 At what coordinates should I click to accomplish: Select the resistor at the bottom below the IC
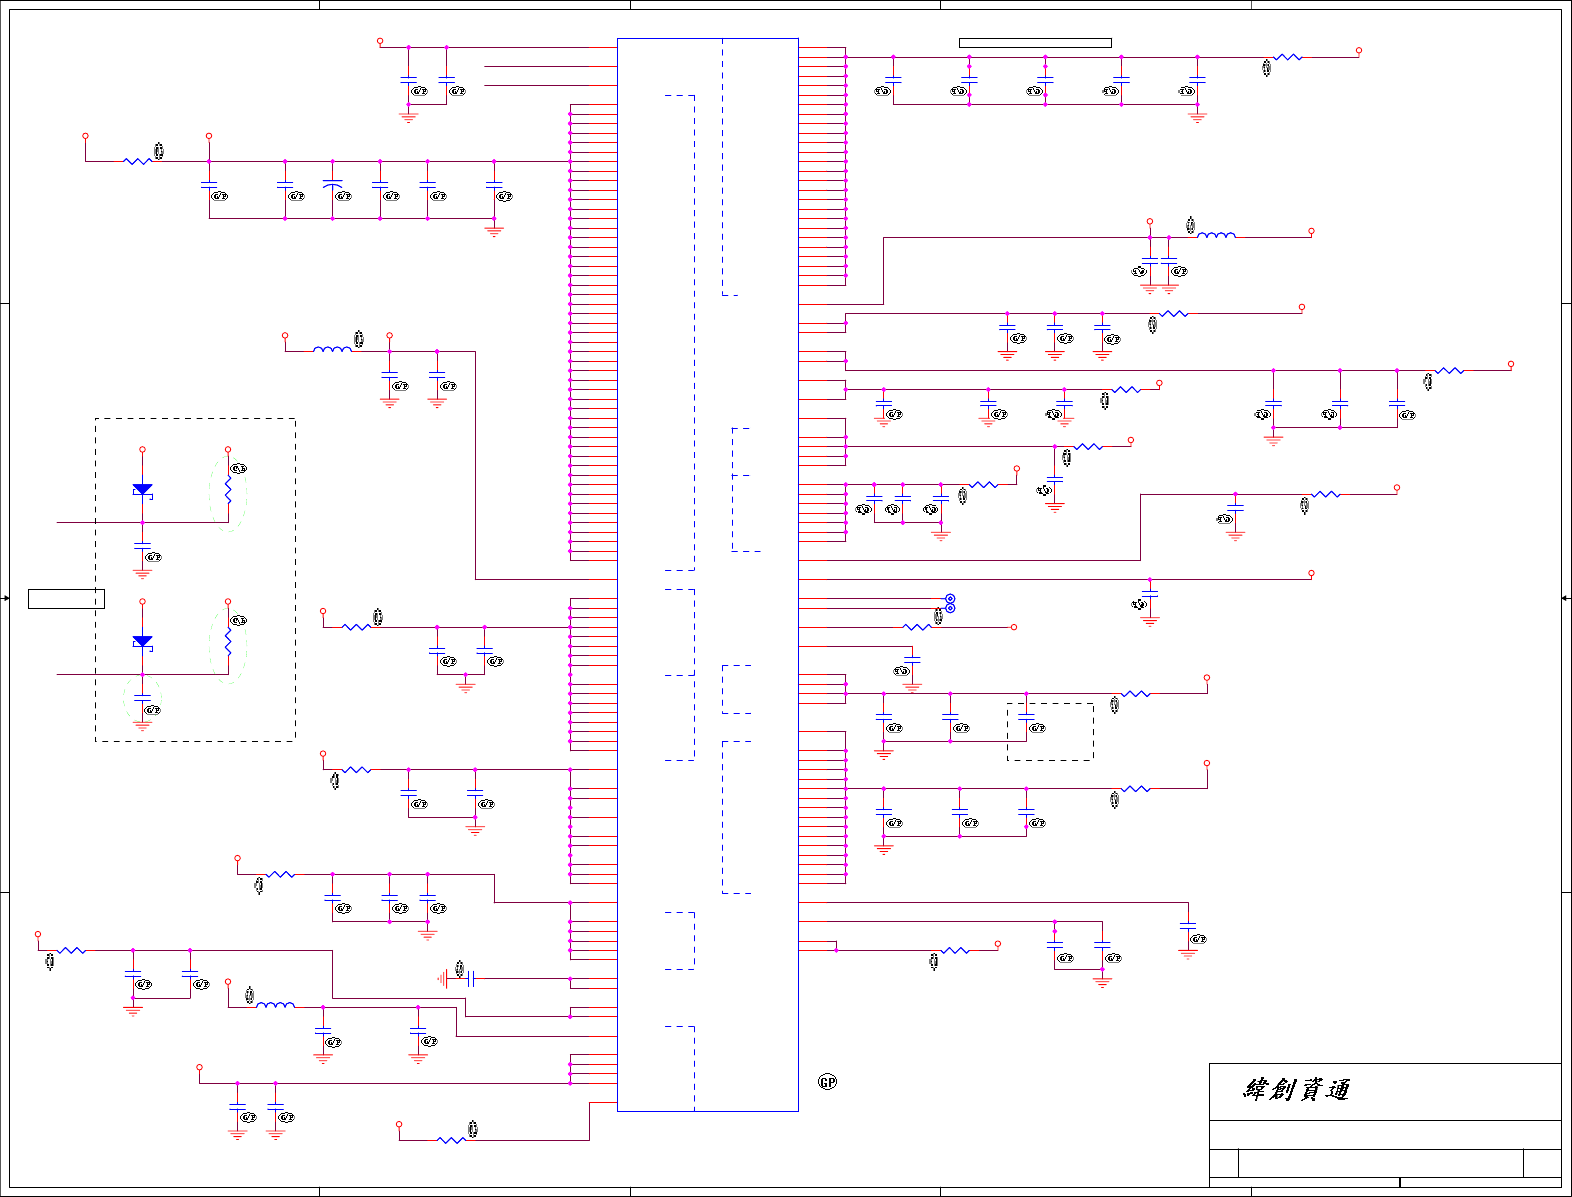pos(451,1140)
